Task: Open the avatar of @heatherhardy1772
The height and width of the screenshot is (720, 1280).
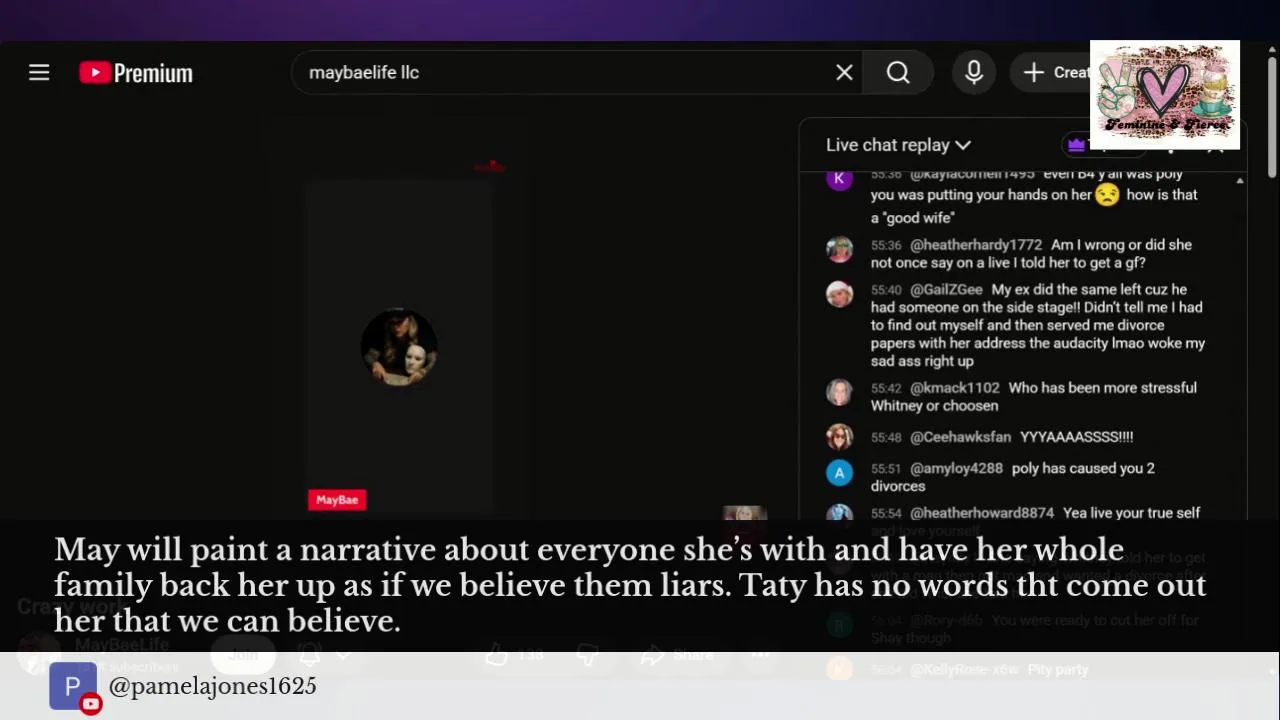Action: pyautogui.click(x=839, y=250)
